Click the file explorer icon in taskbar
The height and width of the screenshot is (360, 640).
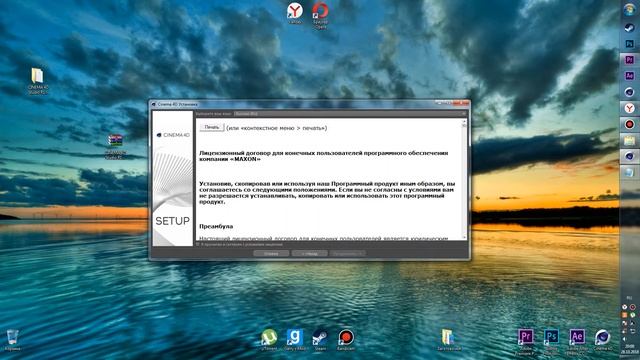click(629, 140)
